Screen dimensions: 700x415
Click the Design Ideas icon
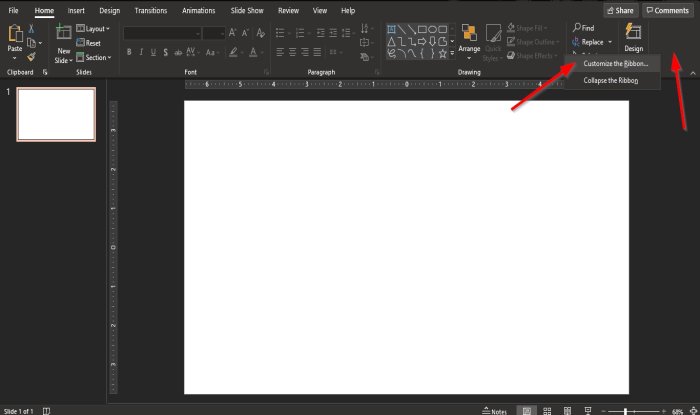tap(633, 36)
